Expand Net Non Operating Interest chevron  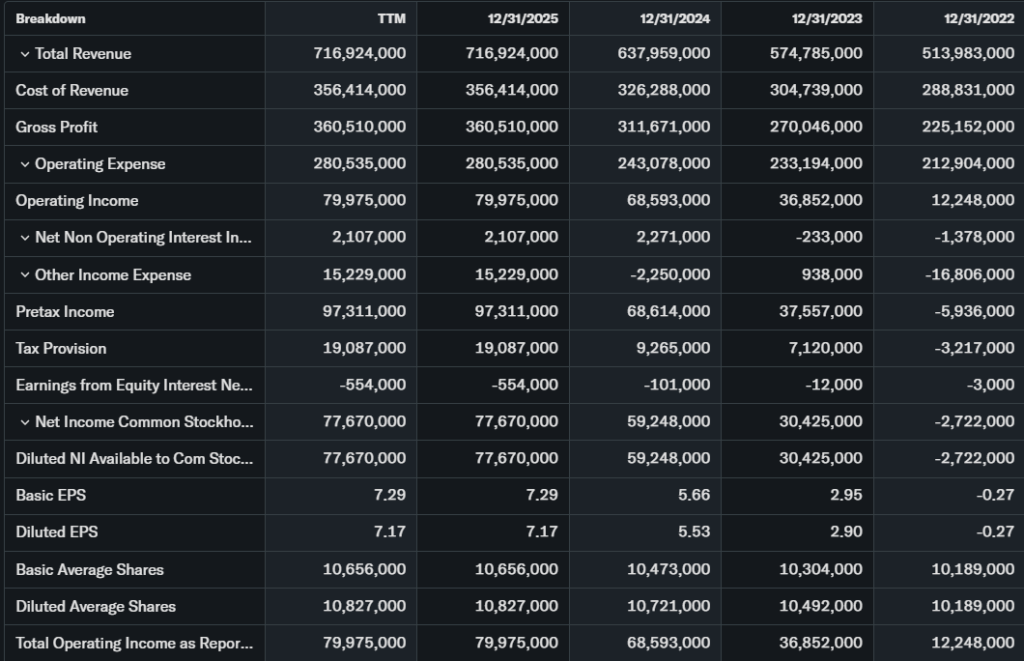point(25,238)
